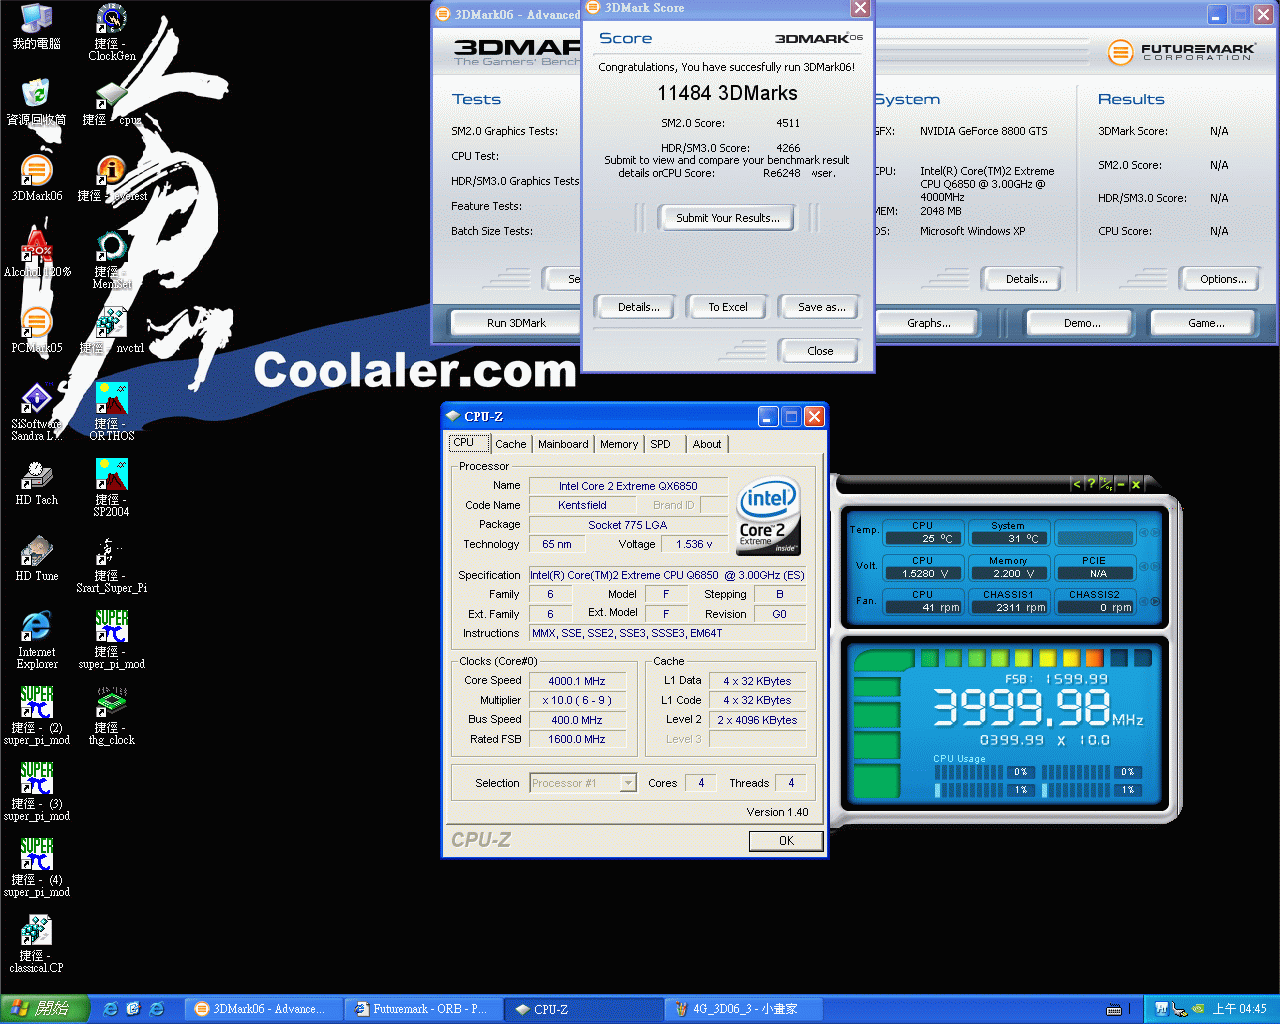Click the Game button in 3DMark06
Screen dimensions: 1280x1024
coord(1205,323)
